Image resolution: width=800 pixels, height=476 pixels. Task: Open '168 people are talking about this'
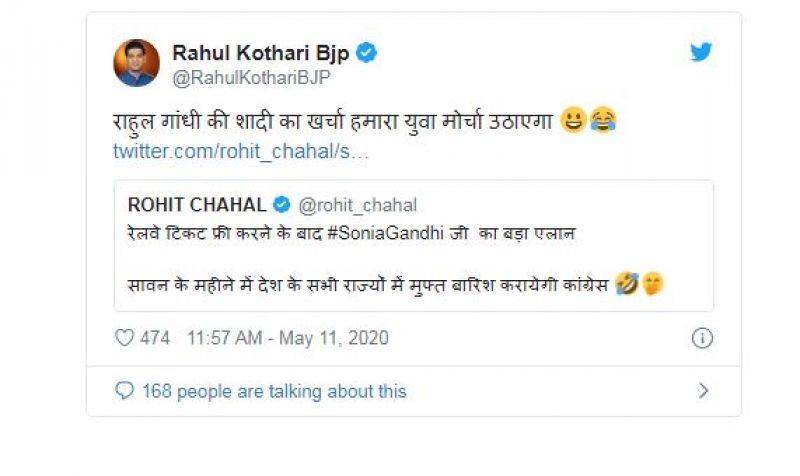click(x=274, y=390)
